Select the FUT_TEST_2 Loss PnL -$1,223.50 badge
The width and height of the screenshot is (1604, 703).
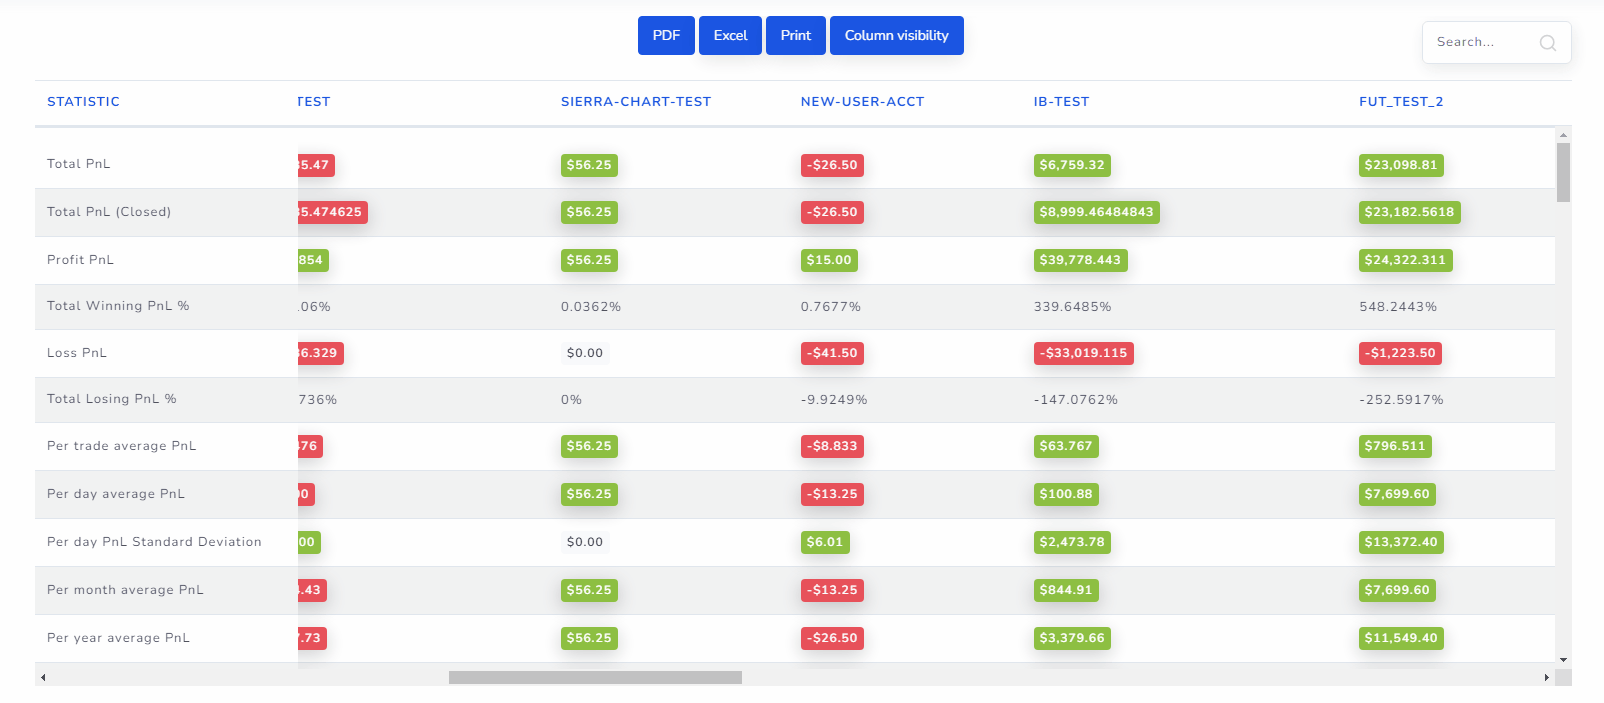(x=1400, y=353)
